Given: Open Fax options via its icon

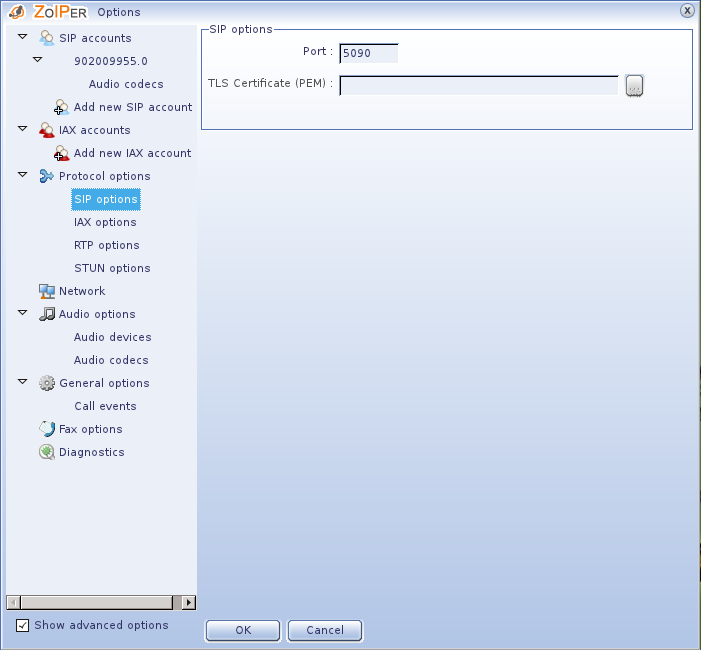Looking at the screenshot, I should tap(47, 429).
